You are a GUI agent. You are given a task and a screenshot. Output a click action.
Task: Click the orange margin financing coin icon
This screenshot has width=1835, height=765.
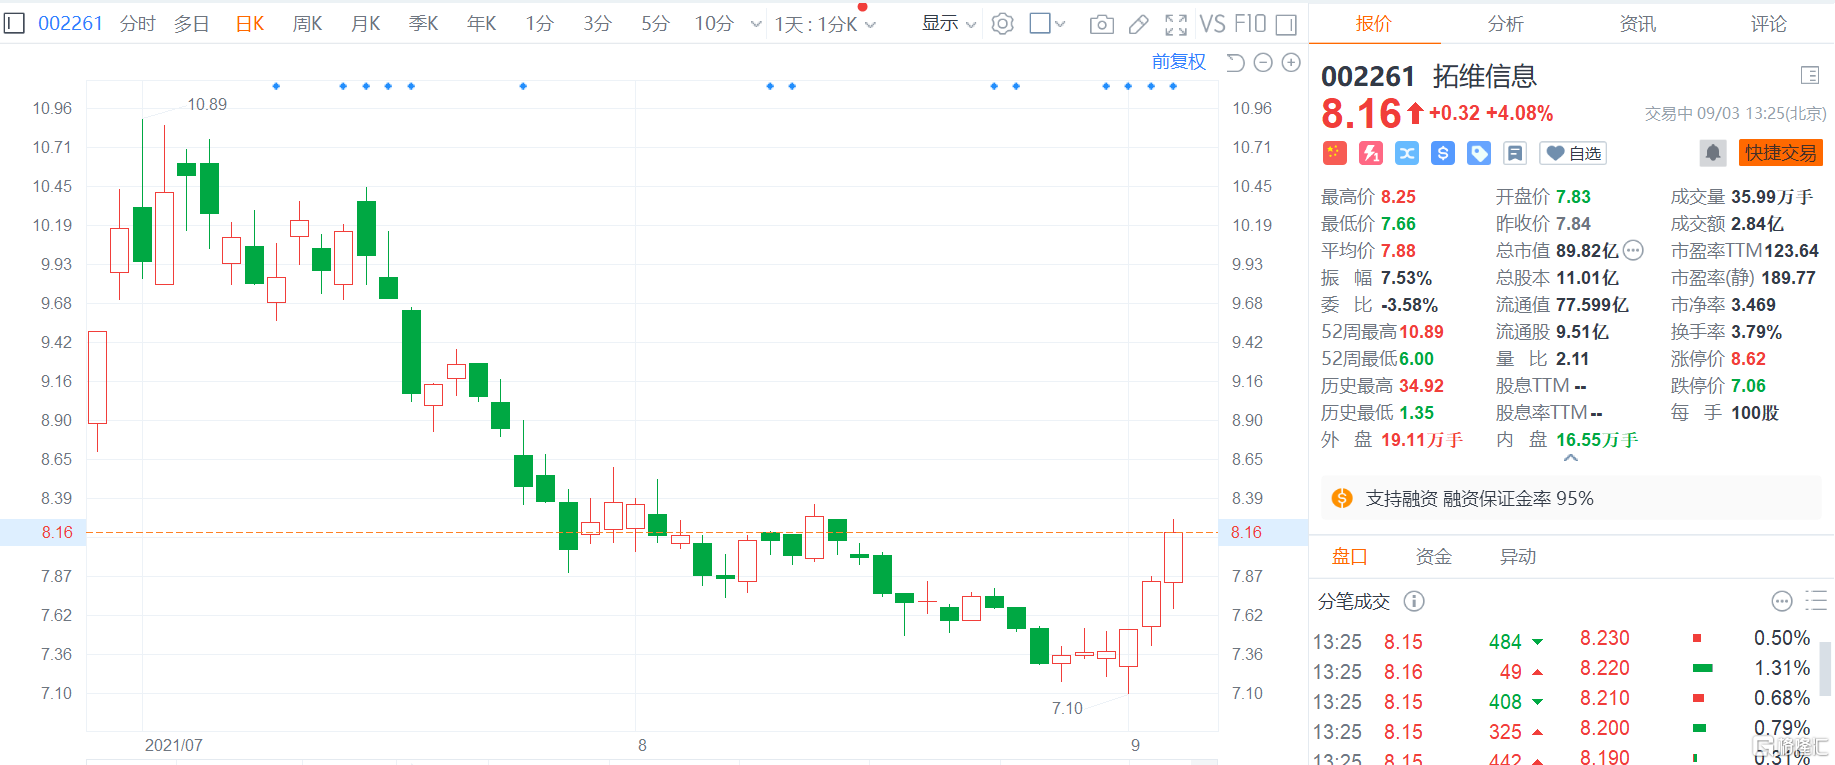(x=1342, y=498)
